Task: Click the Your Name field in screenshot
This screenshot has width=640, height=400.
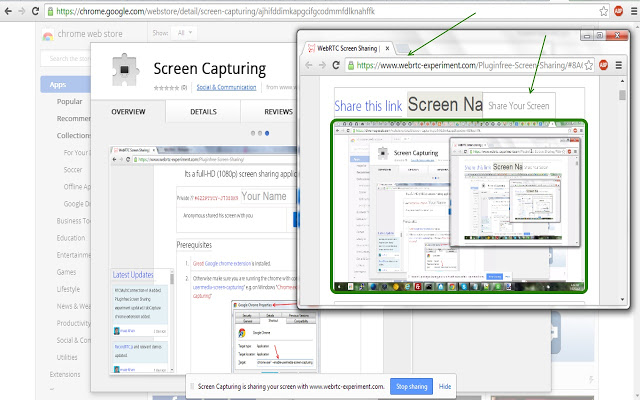Action: (x=267, y=197)
